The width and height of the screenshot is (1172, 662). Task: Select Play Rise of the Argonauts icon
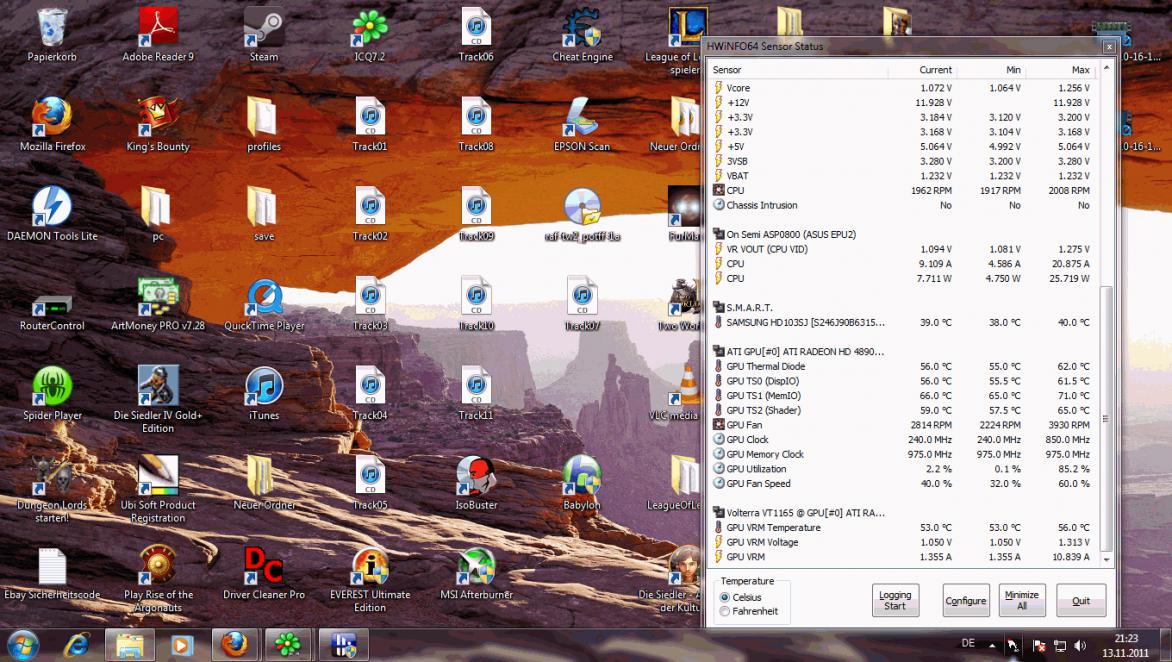158,578
